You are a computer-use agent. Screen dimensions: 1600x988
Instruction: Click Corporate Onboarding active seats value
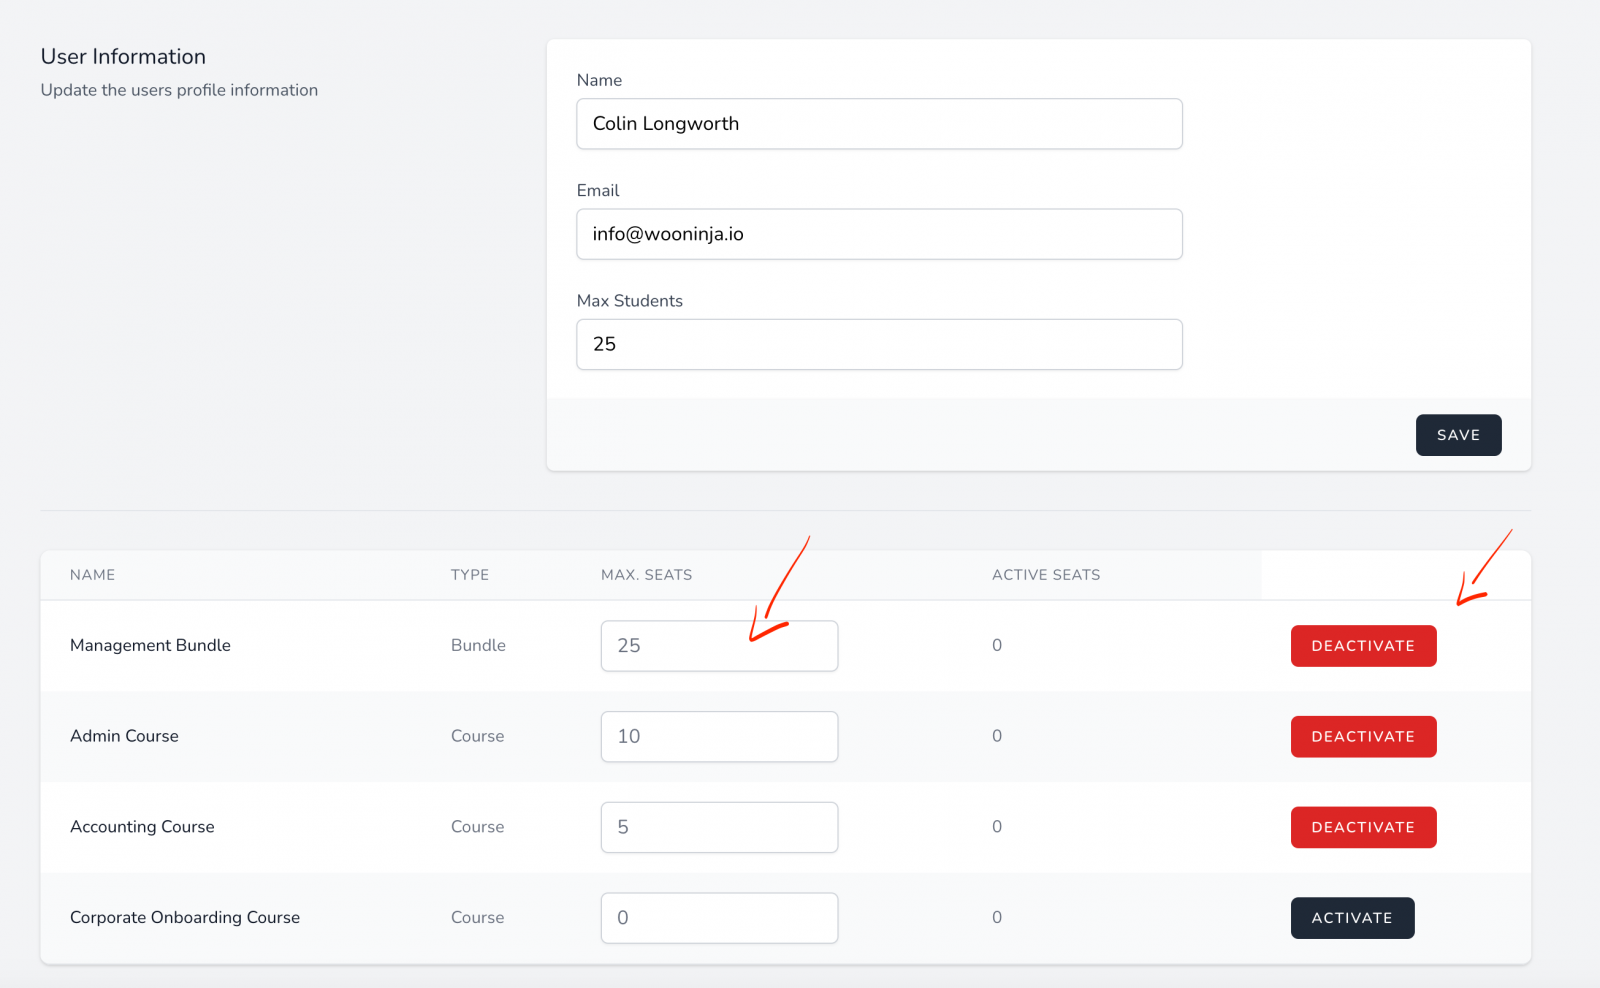pos(997,918)
